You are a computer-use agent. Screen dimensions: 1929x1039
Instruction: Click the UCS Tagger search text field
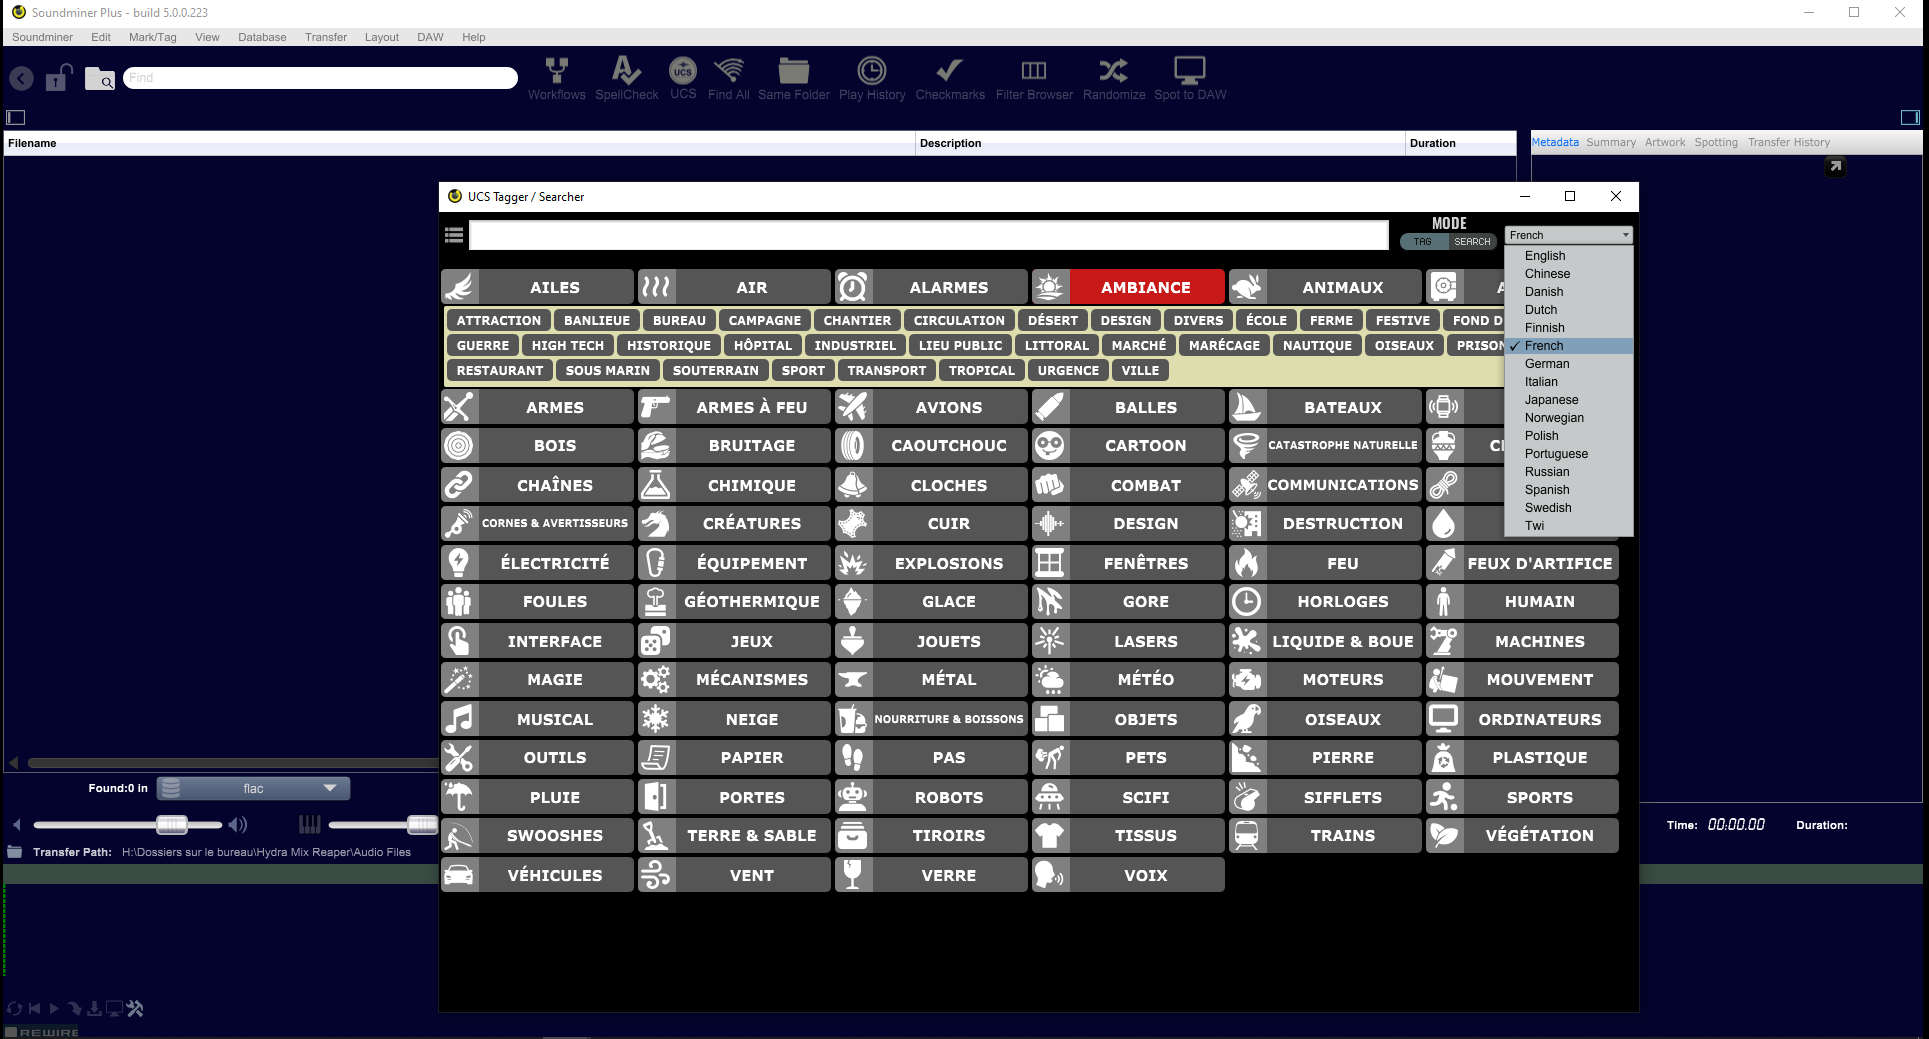(x=929, y=235)
